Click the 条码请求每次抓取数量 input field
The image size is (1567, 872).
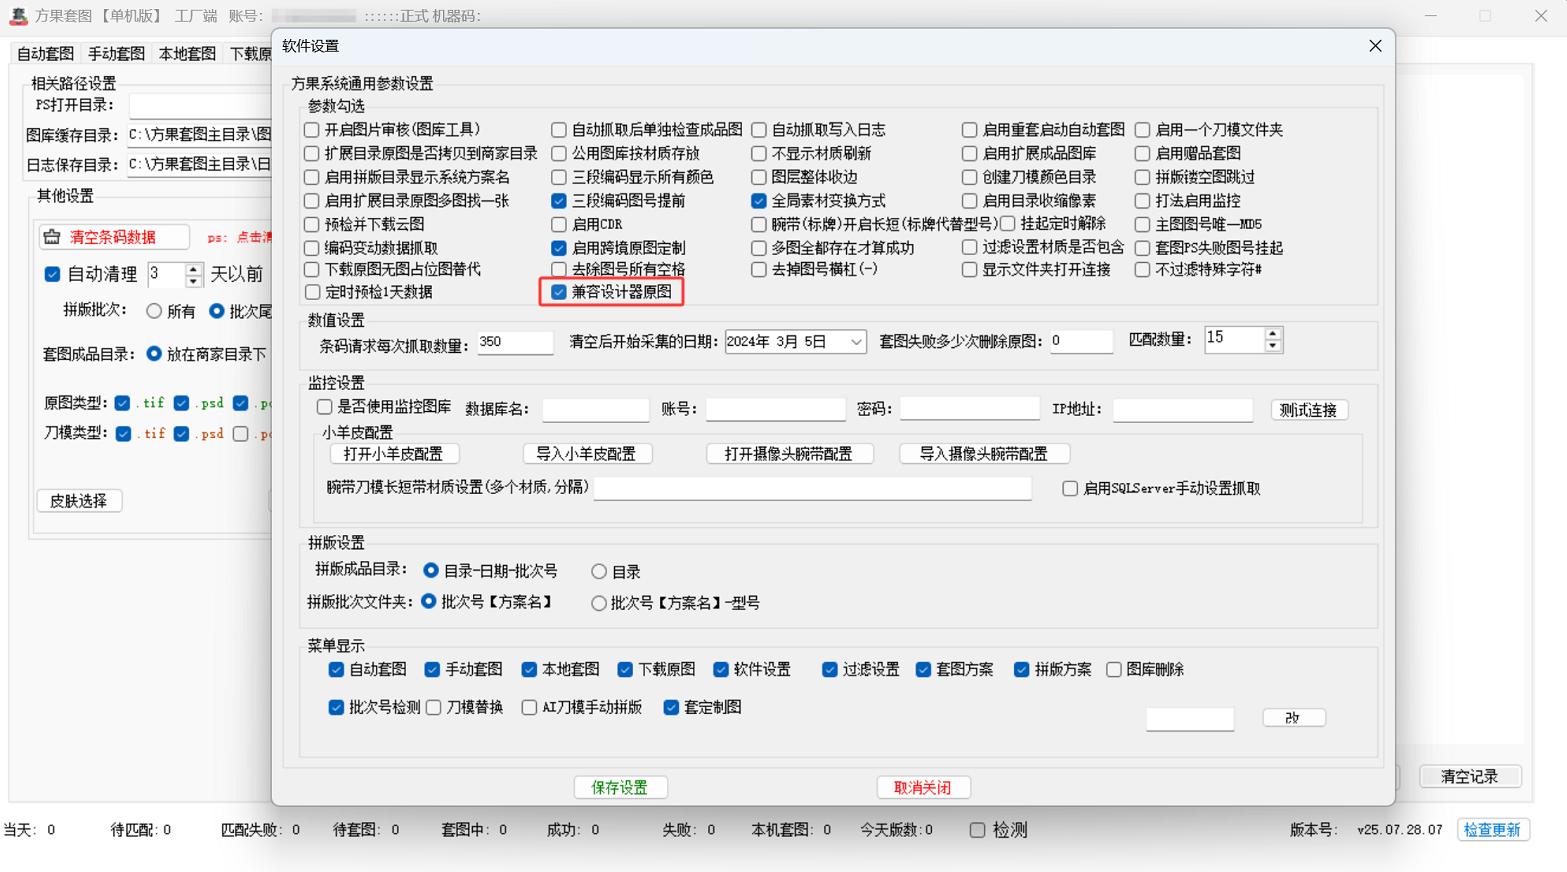tap(515, 342)
